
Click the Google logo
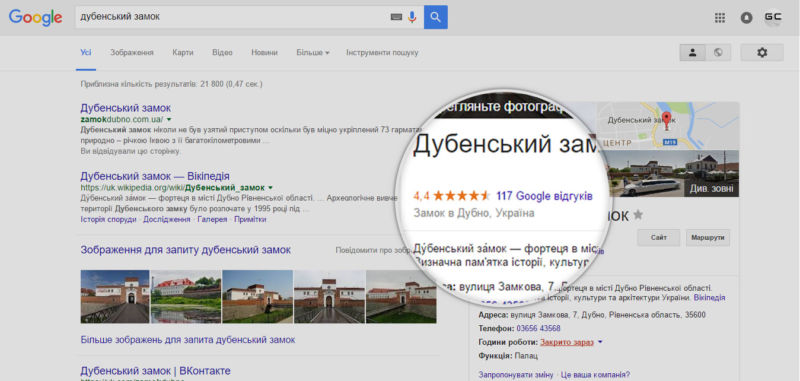tap(36, 17)
